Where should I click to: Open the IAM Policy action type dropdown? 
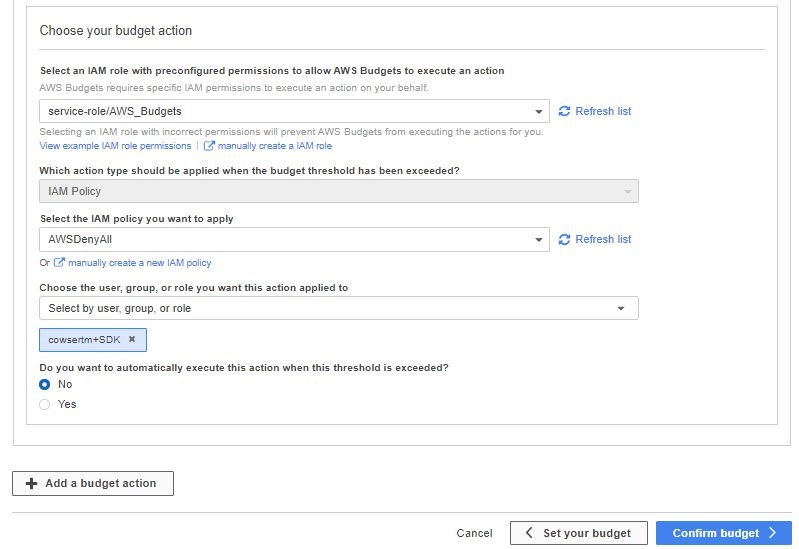click(338, 191)
